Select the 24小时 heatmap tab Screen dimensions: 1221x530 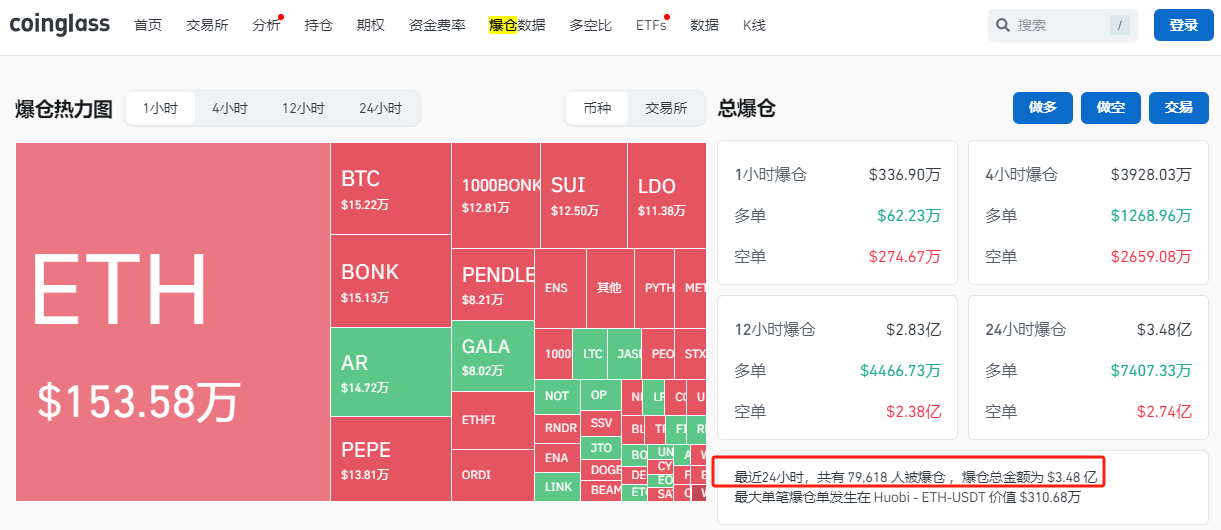click(x=380, y=108)
